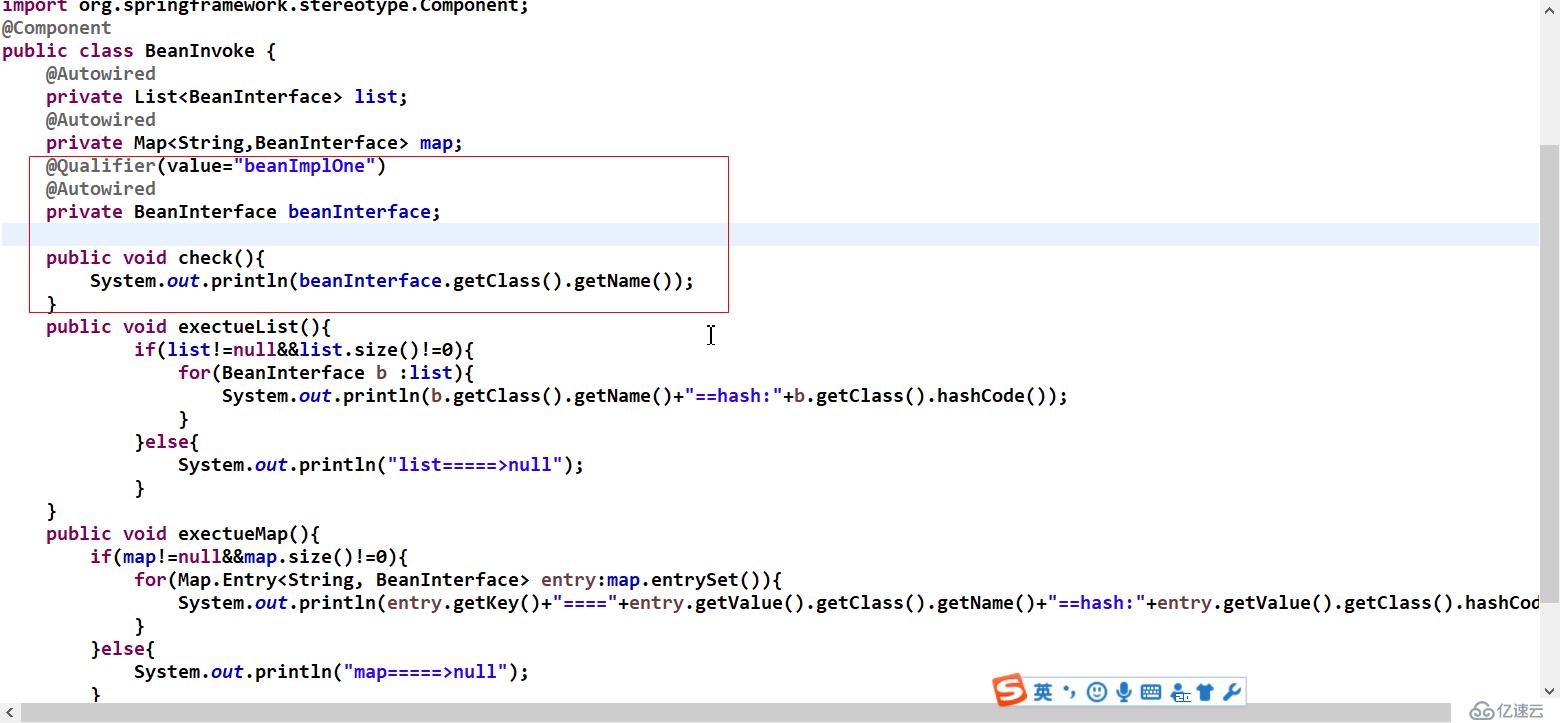Click the "beanImplOne" string value

point(304,166)
